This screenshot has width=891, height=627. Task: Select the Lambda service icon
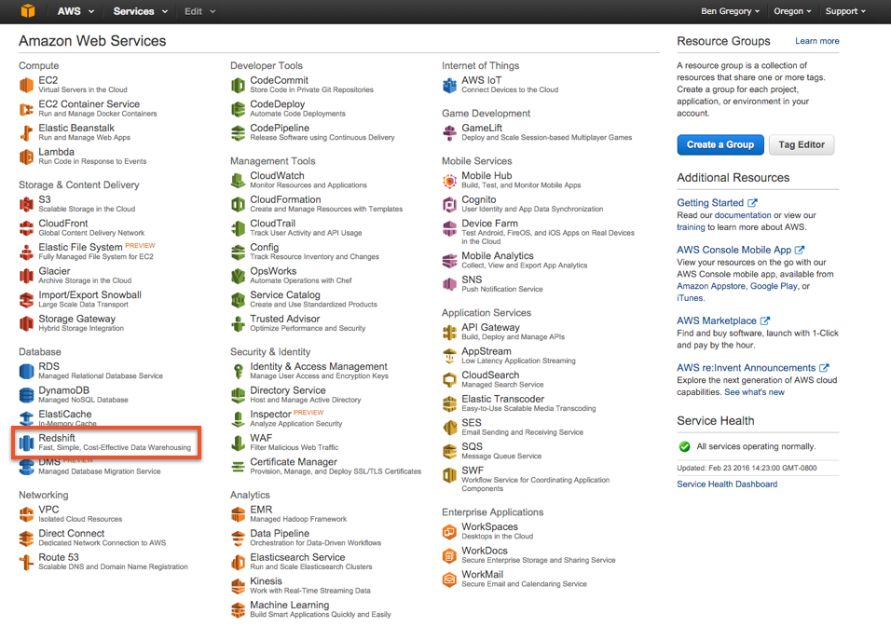[27, 157]
